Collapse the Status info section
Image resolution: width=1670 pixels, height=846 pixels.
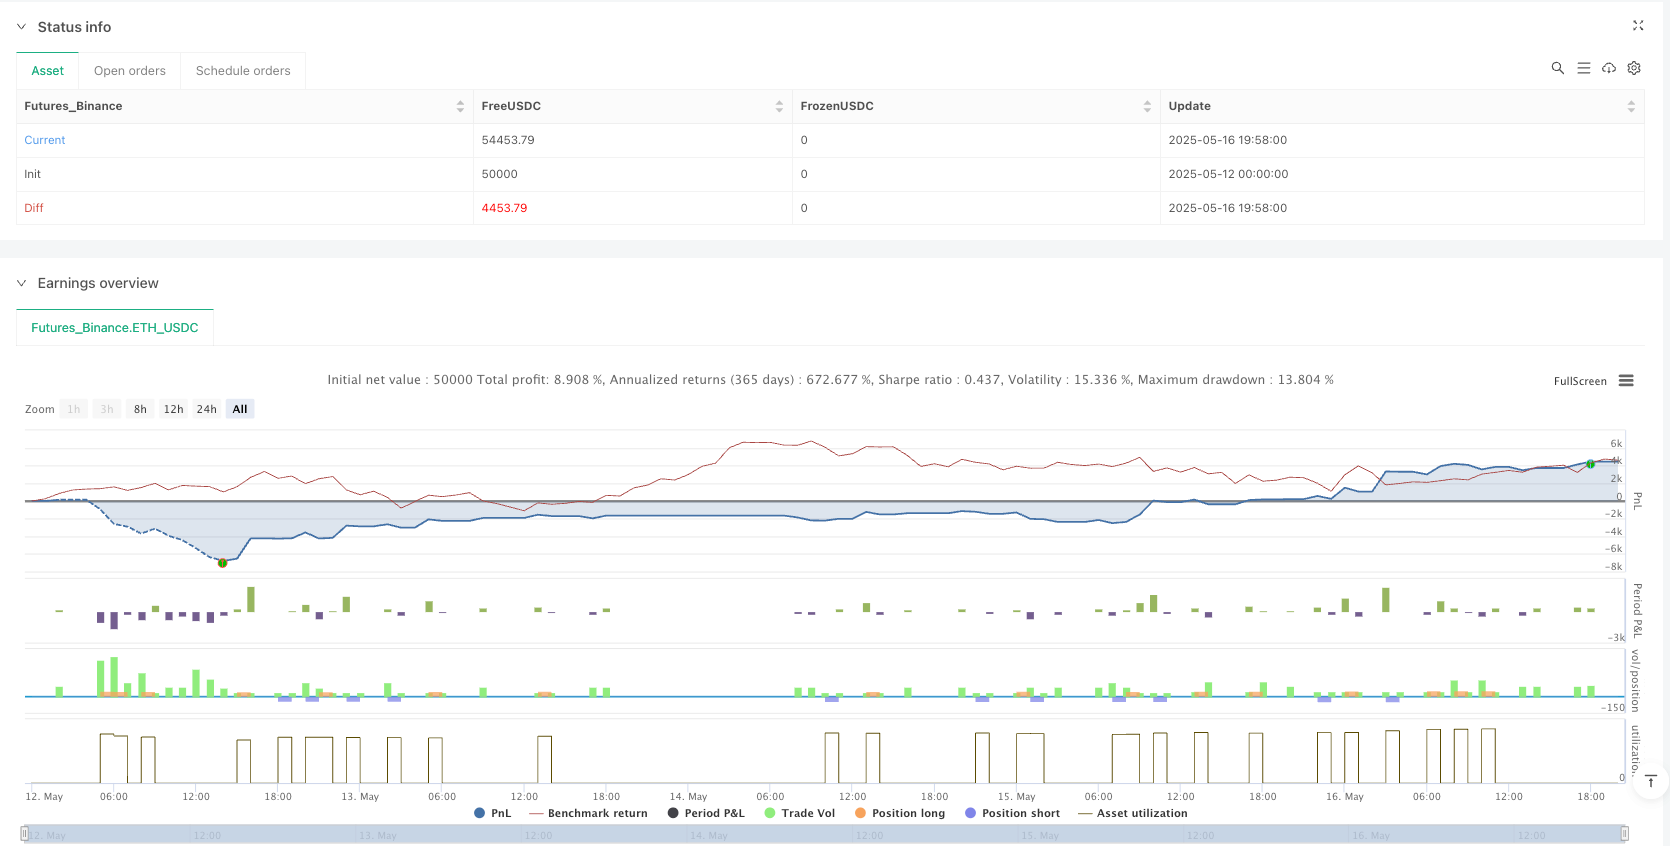pyautogui.click(x=22, y=27)
